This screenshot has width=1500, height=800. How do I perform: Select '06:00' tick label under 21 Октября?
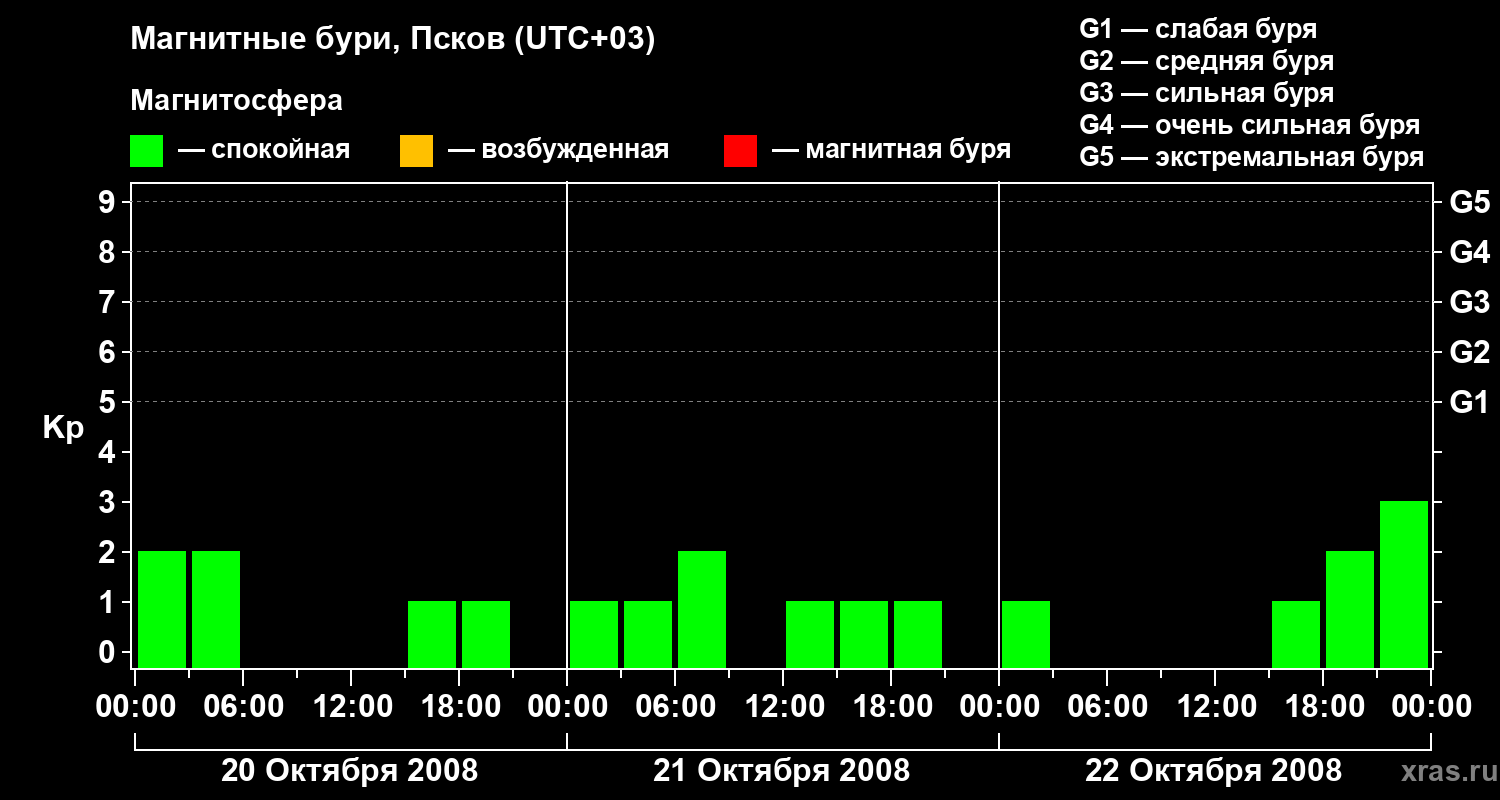(675, 707)
